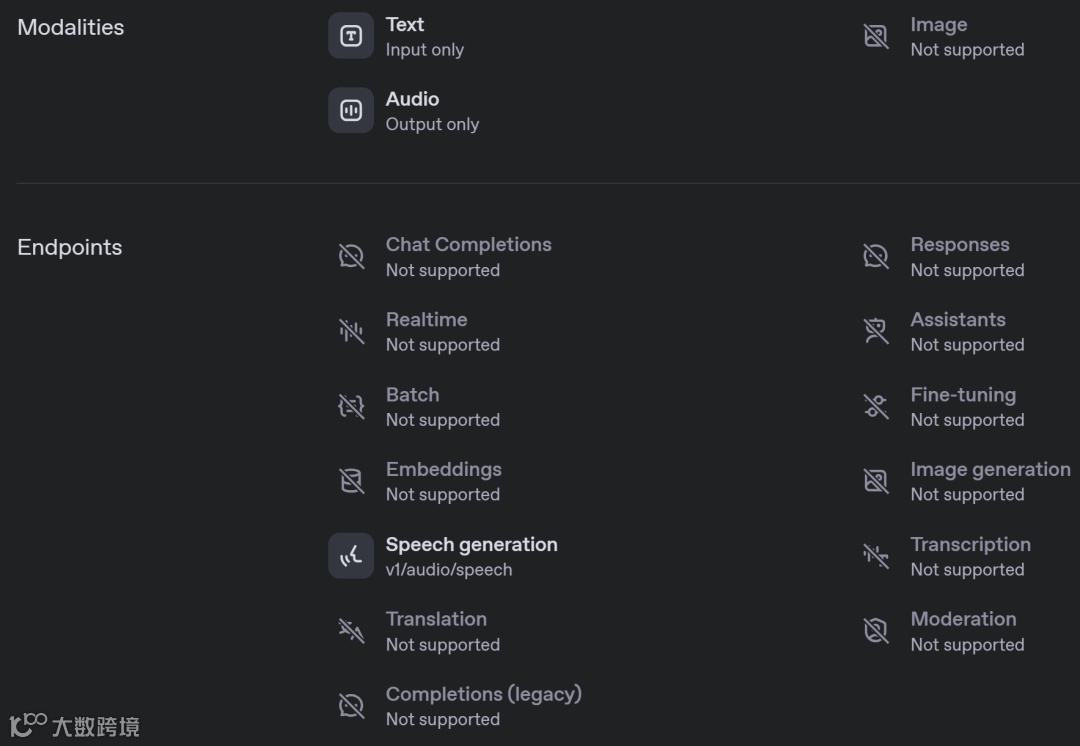The height and width of the screenshot is (746, 1080).
Task: Click the Speech generation icon
Action: 351,556
